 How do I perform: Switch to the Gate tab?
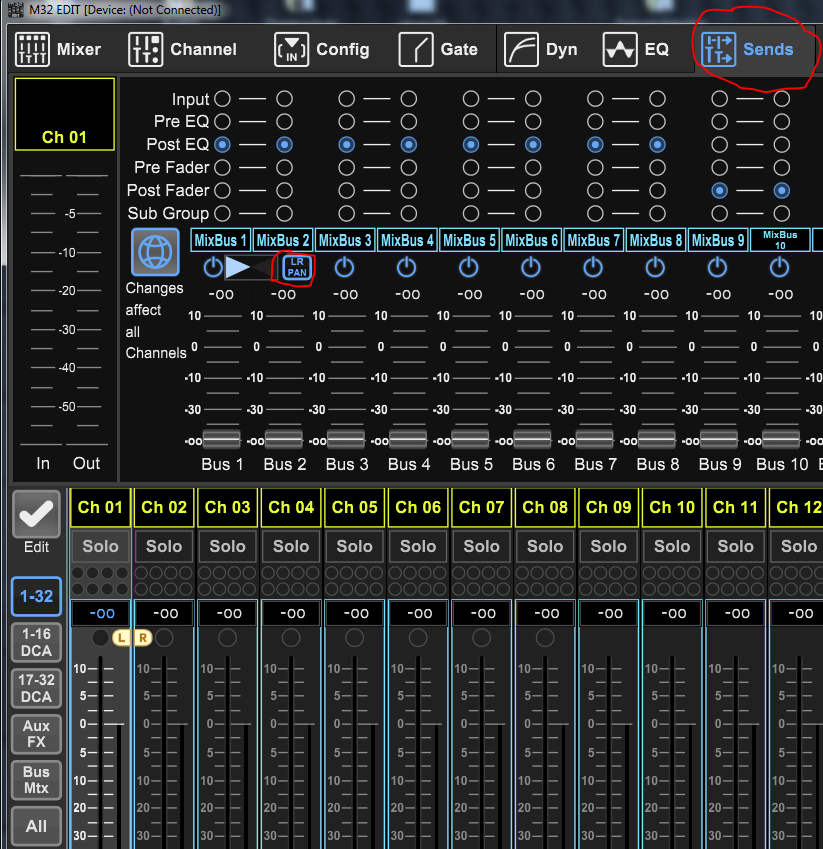pyautogui.click(x=438, y=49)
